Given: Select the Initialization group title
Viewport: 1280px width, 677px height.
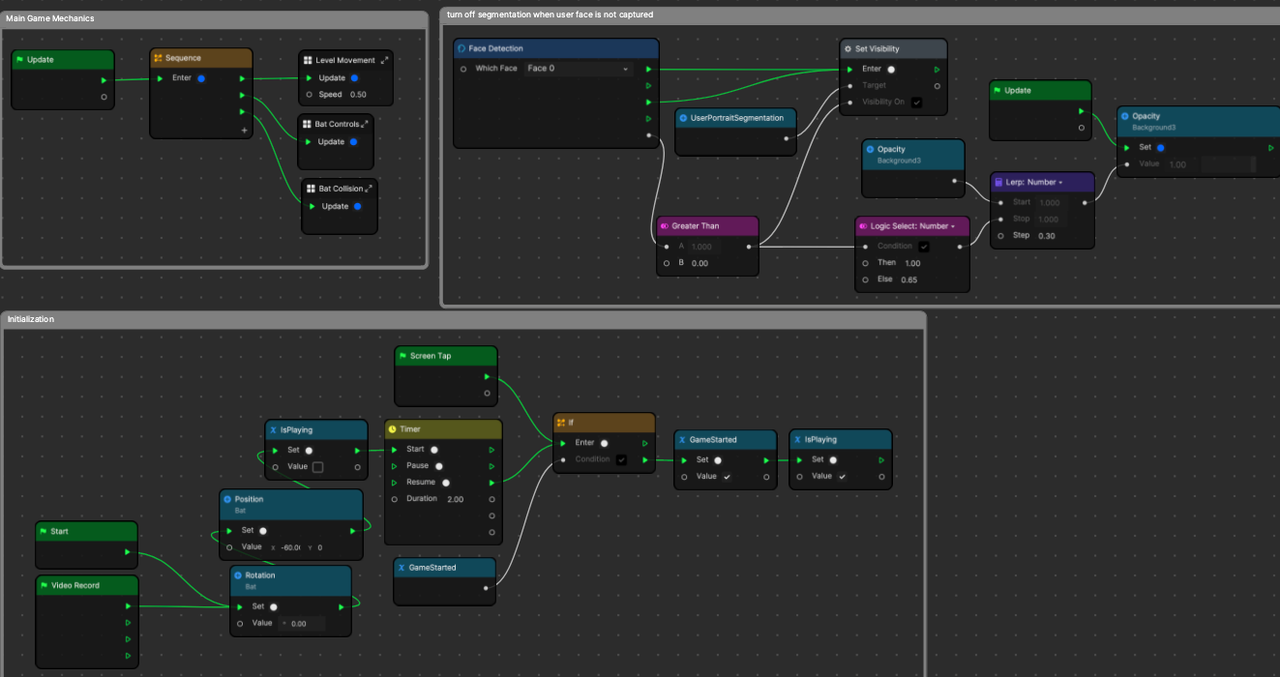Looking at the screenshot, I should point(31,319).
